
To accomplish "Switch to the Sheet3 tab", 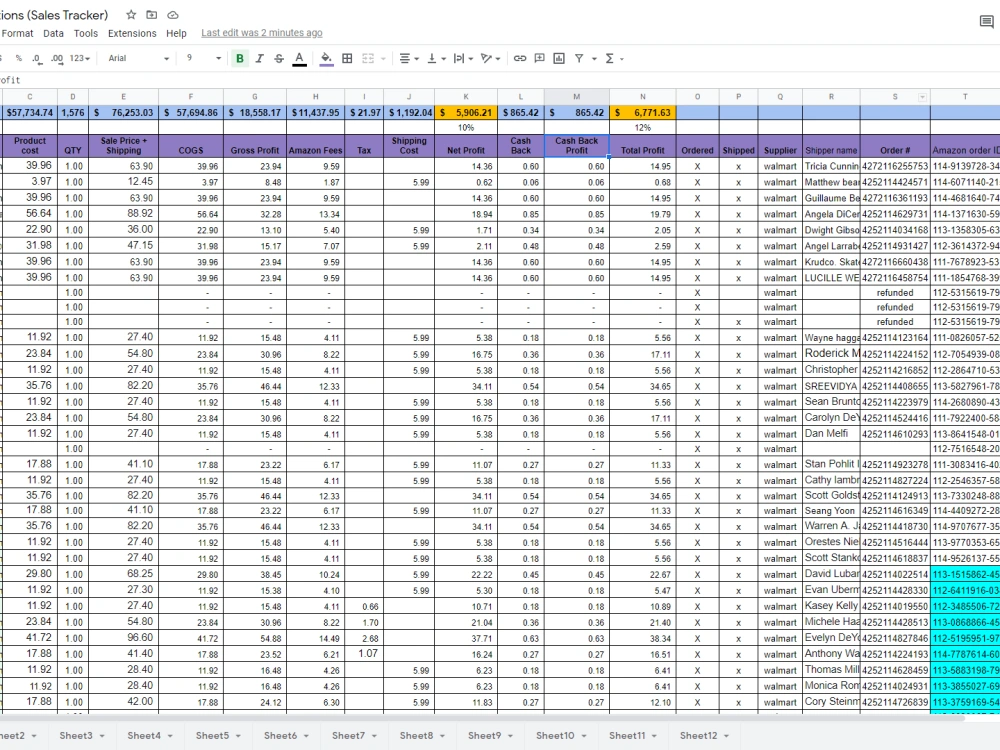I will click(76, 735).
